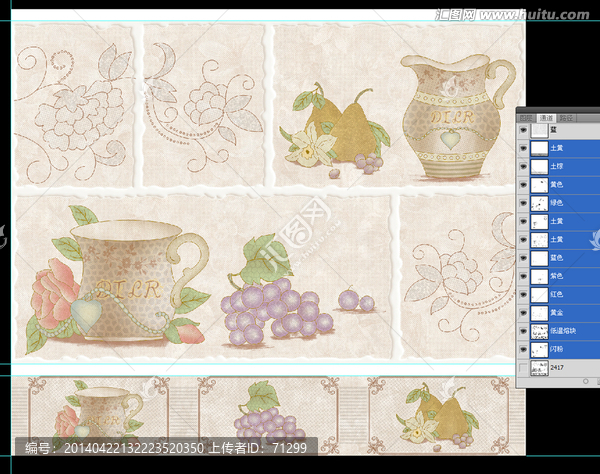Toggle eye of 土黄 channel directly above 土棕
This screenshot has height=474, width=600.
[x=523, y=148]
